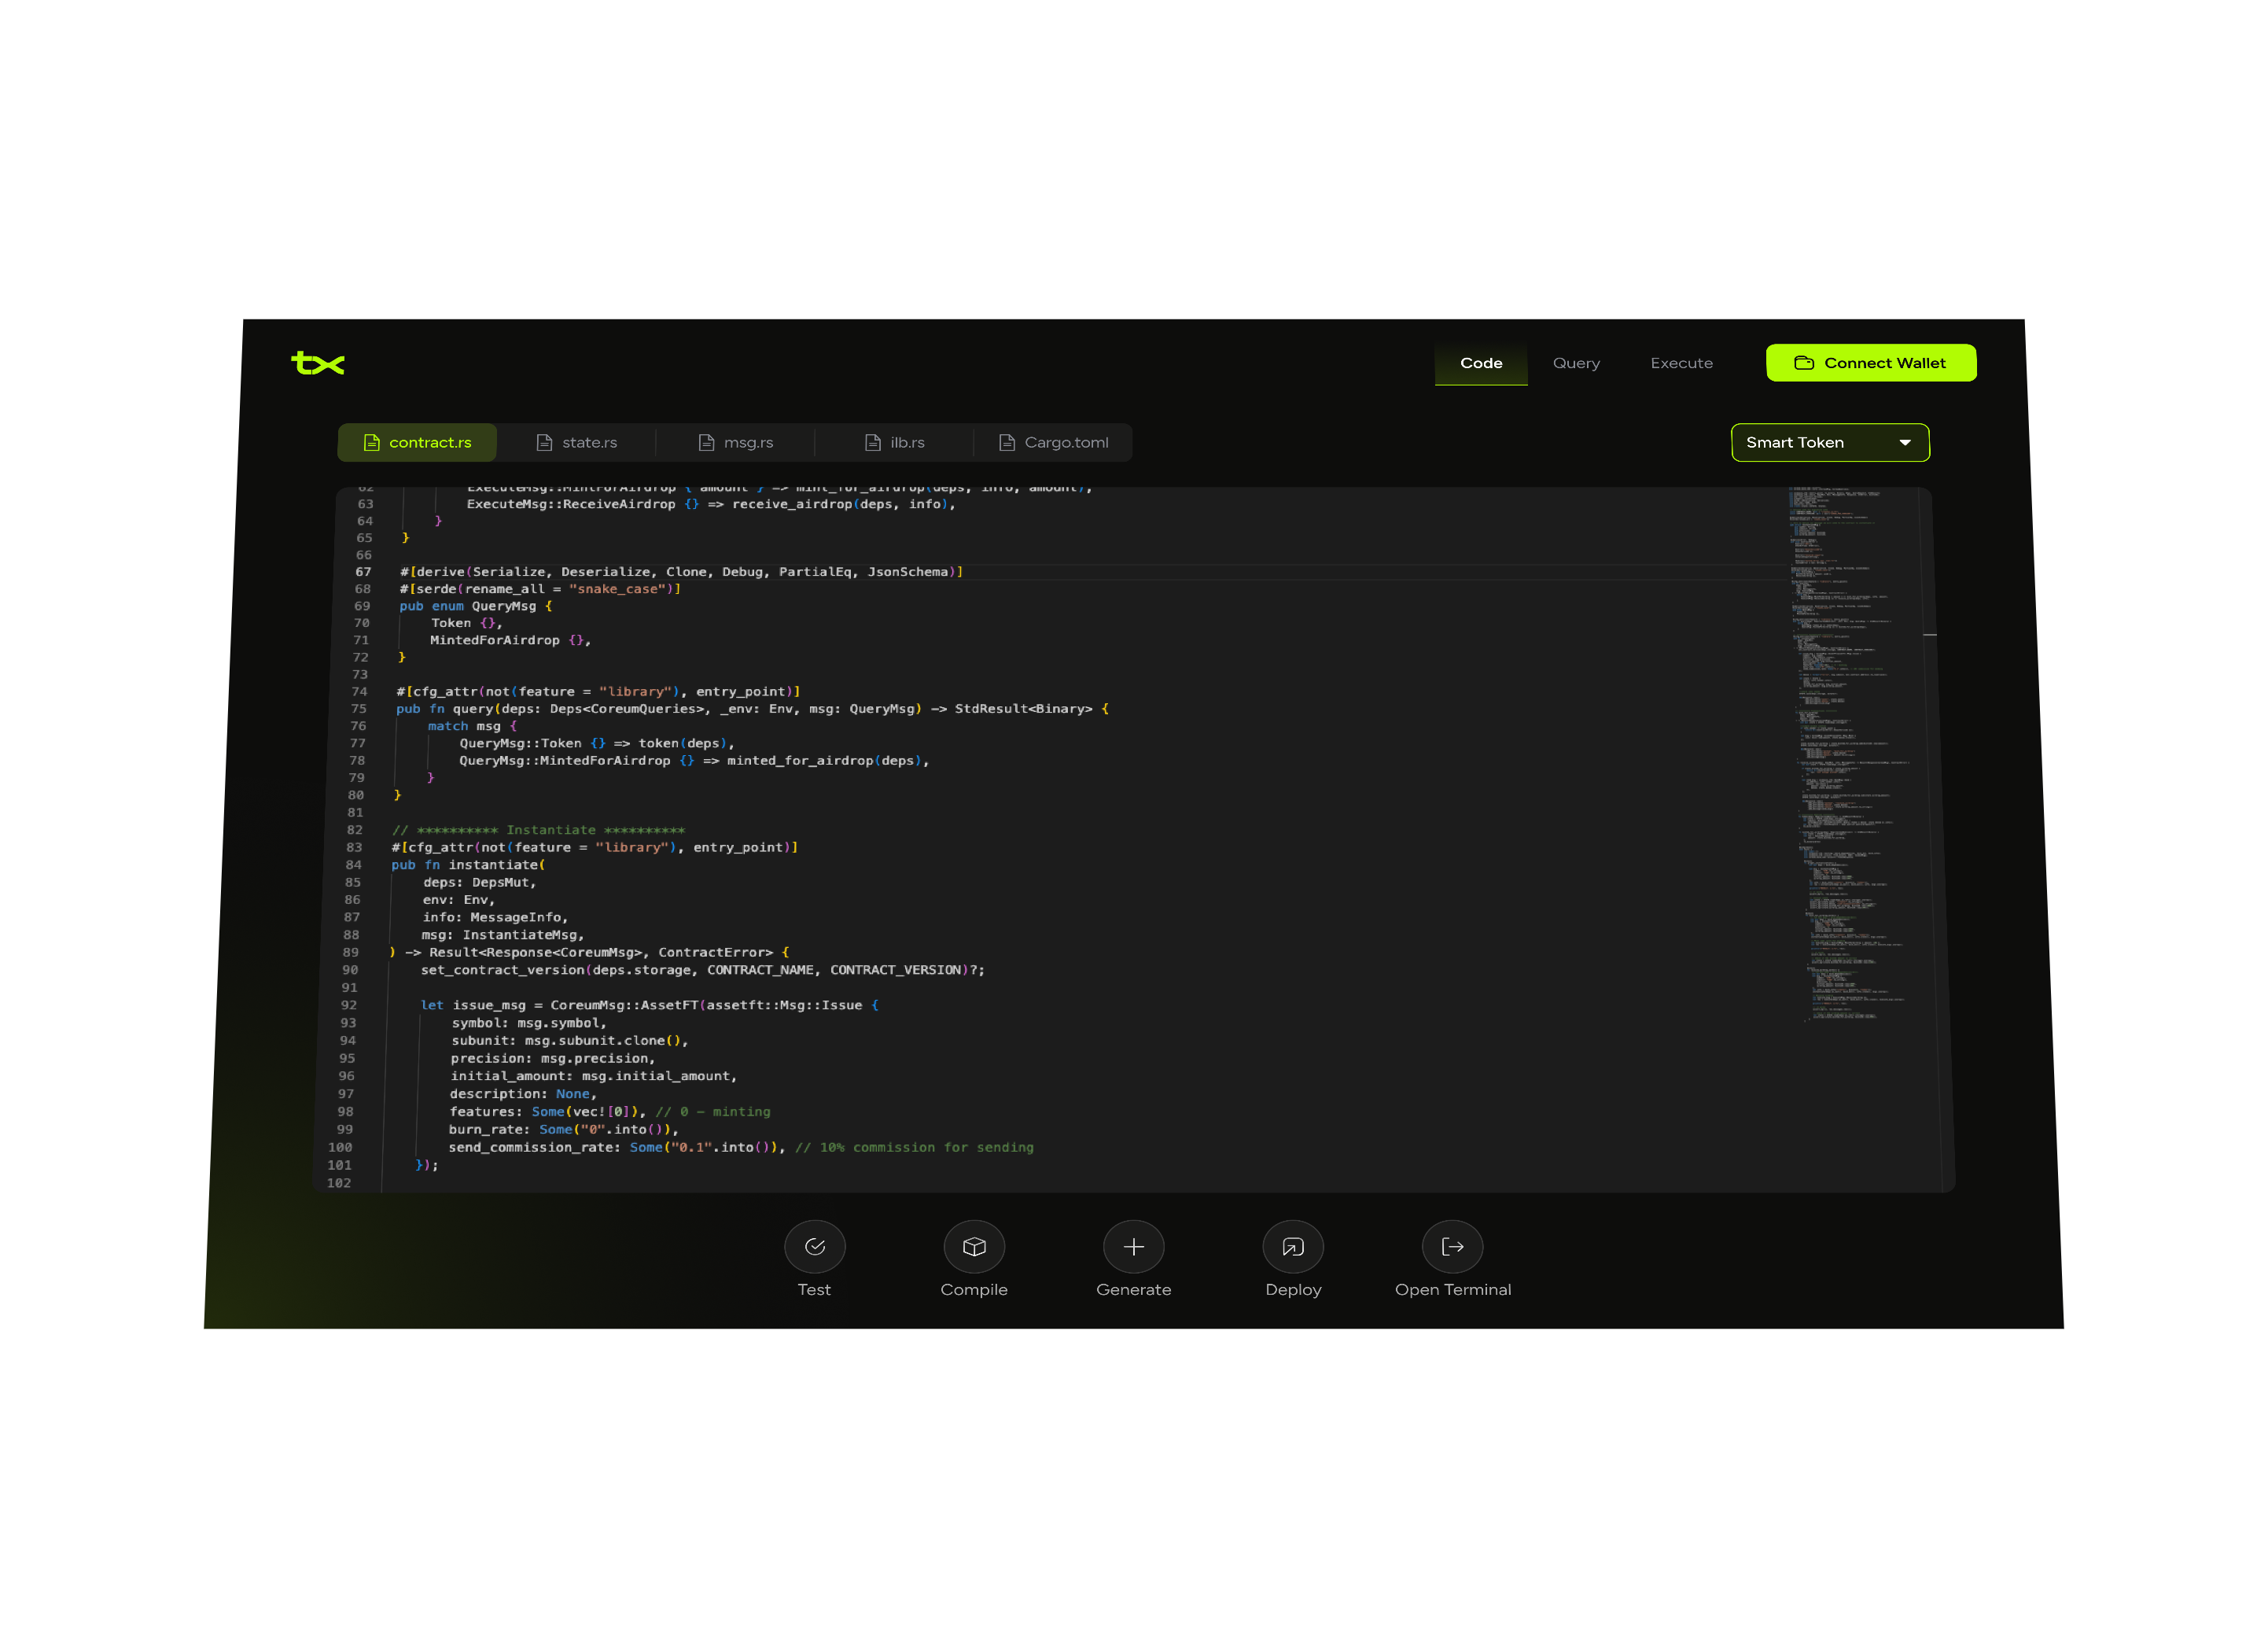The image size is (2268, 1626).
Task: Open the Execute view
Action: 1681,363
